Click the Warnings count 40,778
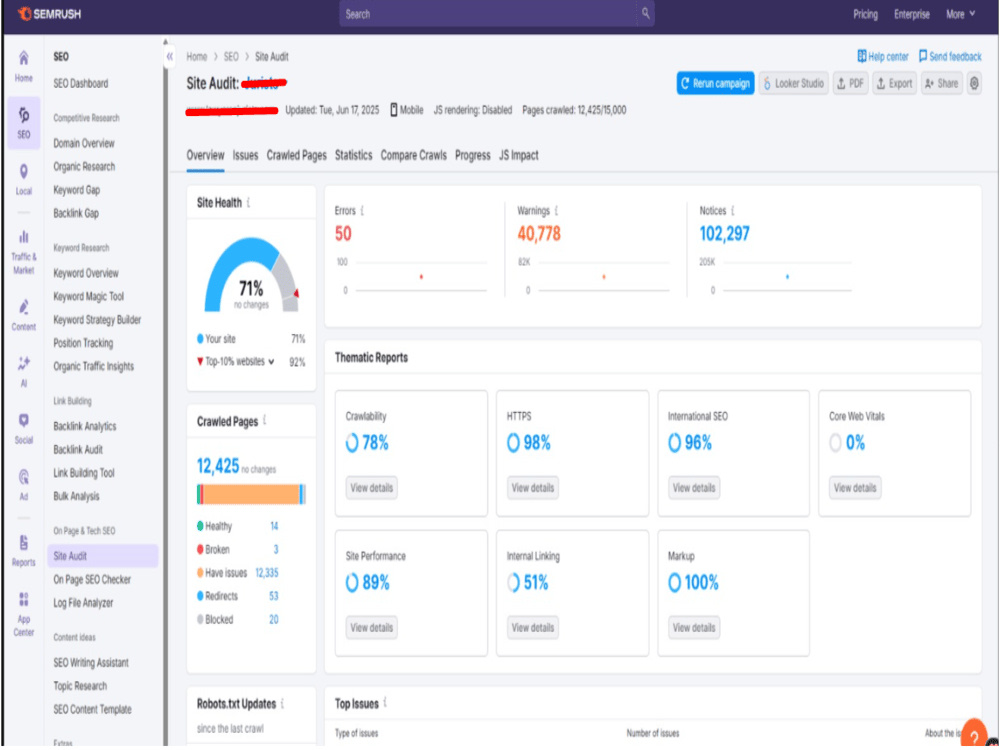The width and height of the screenshot is (1000, 750). coord(539,234)
